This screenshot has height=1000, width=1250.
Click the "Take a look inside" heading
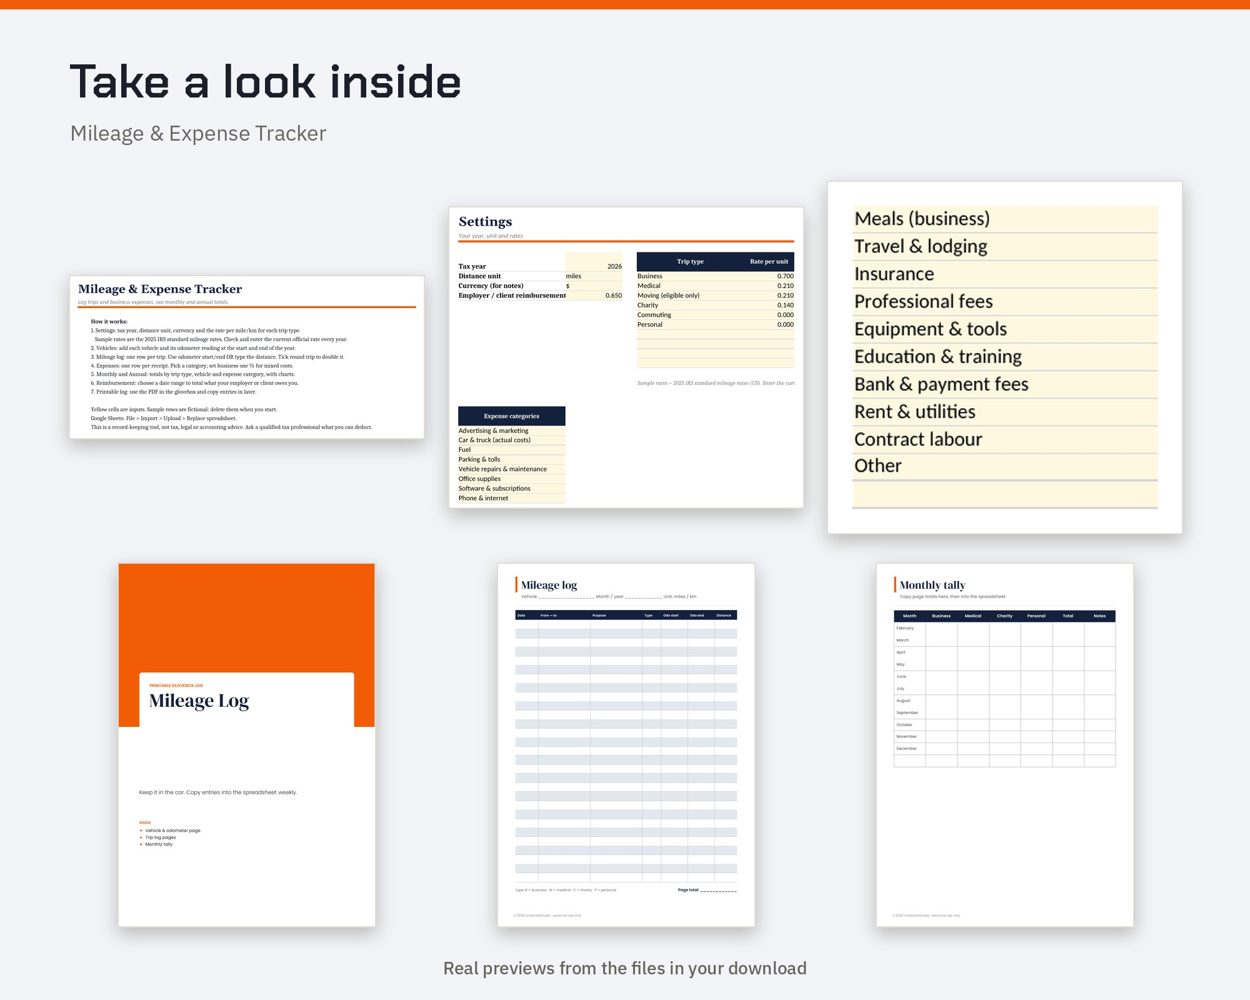coord(265,82)
